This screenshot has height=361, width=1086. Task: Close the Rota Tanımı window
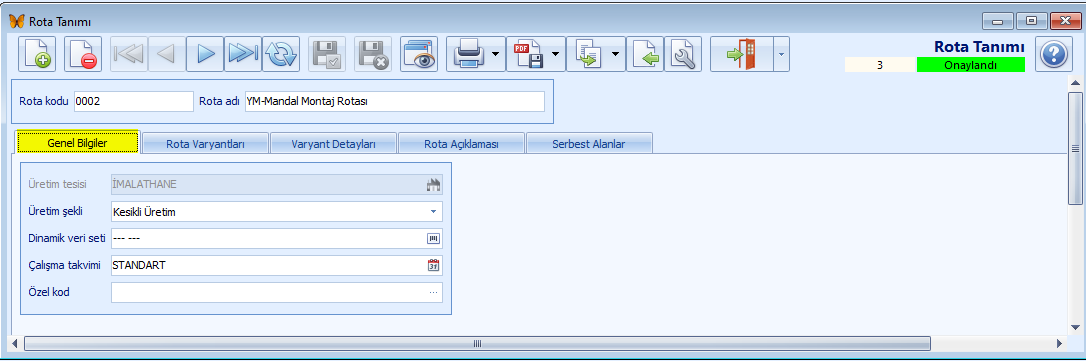point(1065,21)
